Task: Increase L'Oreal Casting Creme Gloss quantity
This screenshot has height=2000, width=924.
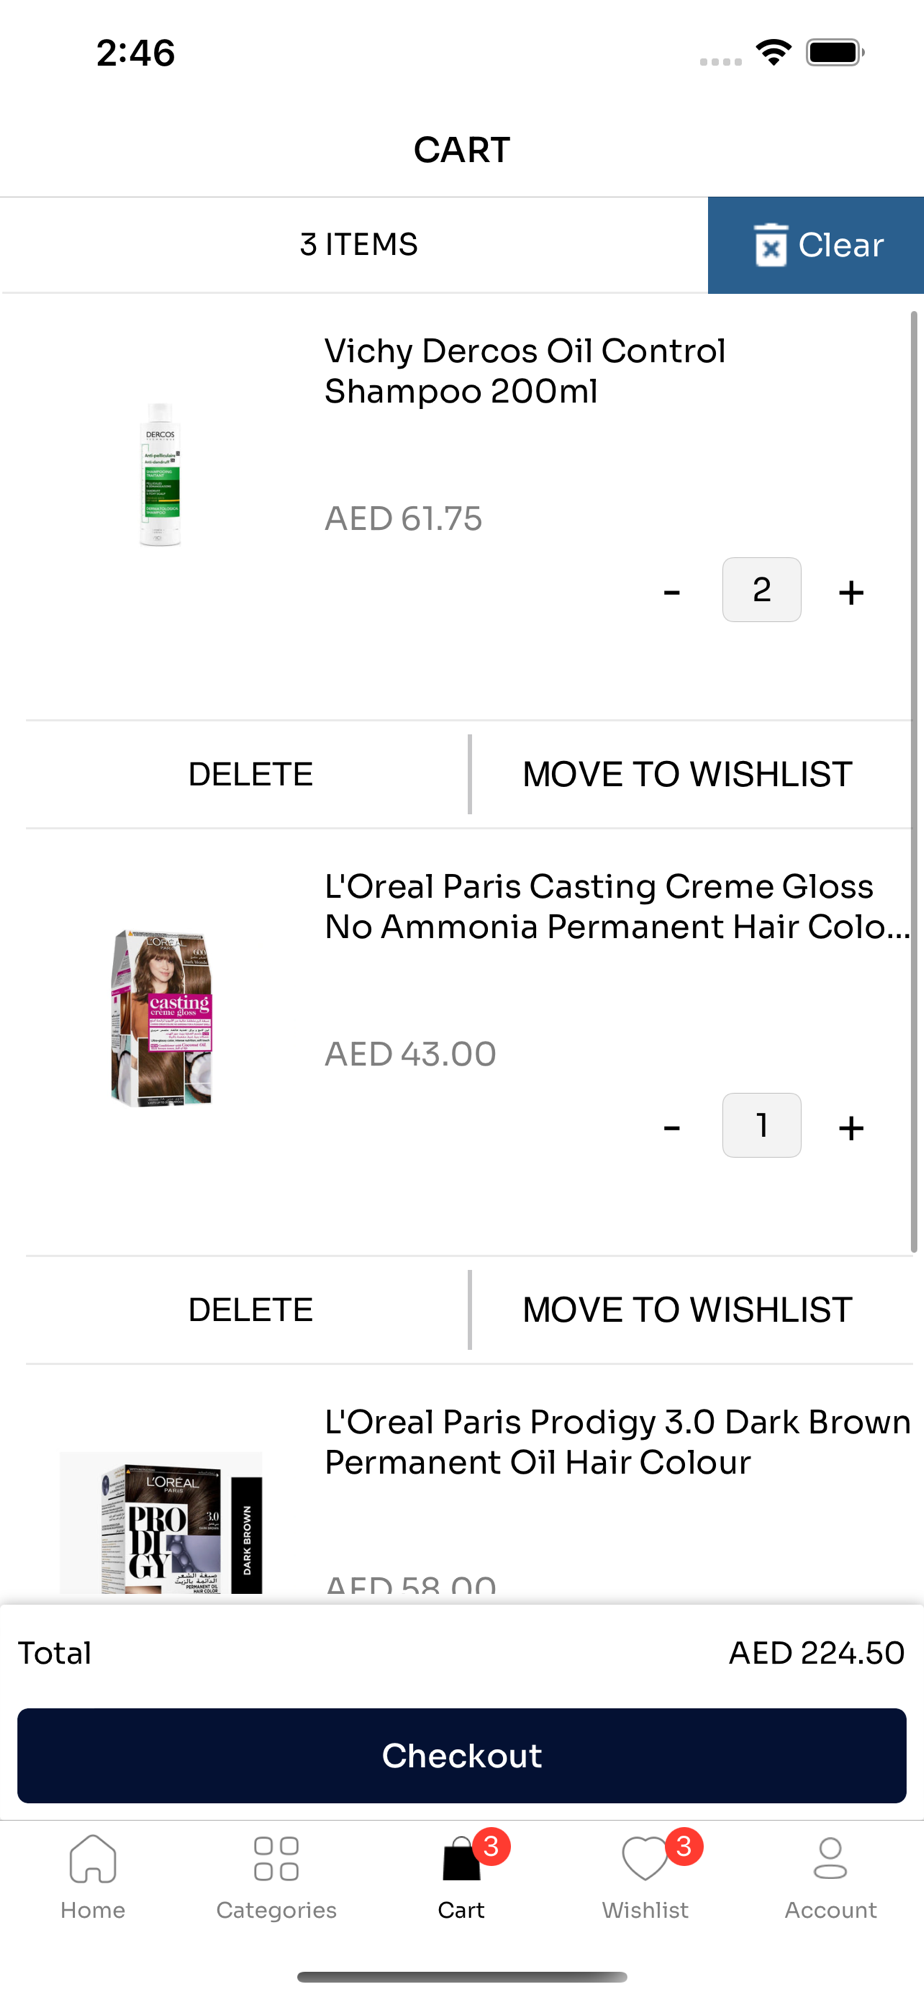Action: click(851, 1127)
